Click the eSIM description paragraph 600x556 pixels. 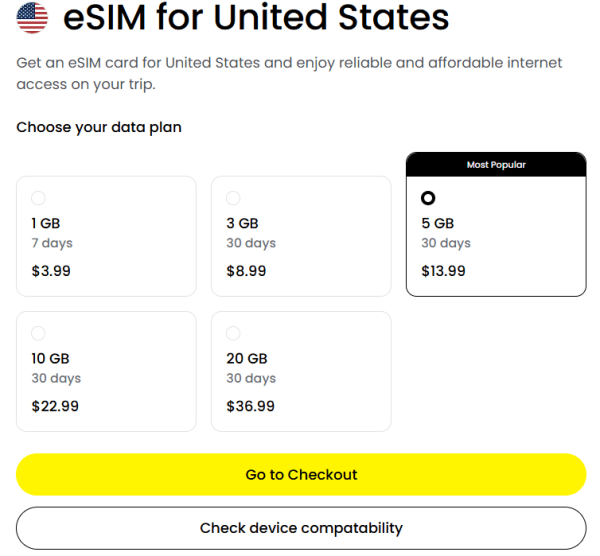(289, 73)
